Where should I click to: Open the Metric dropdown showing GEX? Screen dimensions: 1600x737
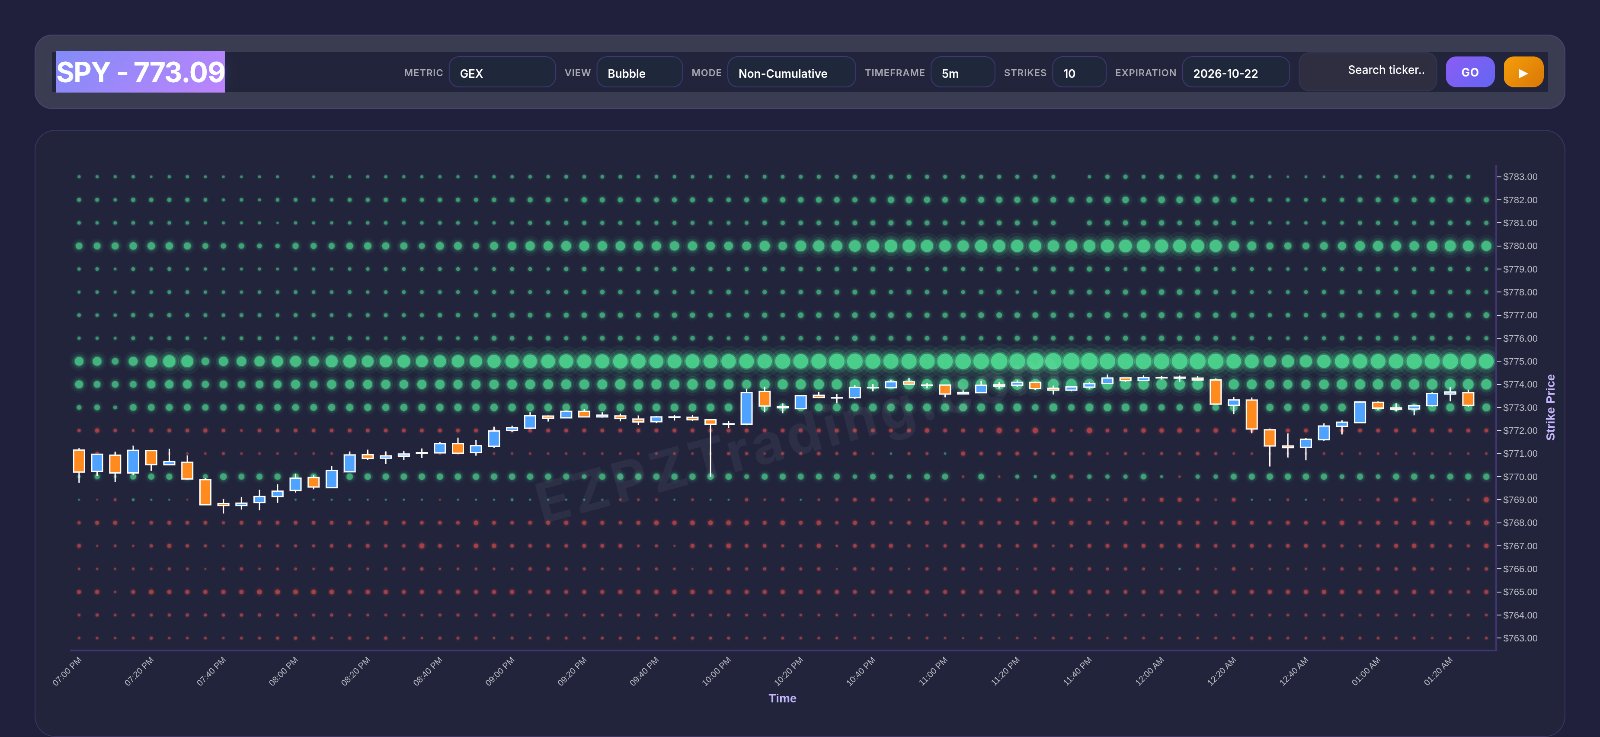point(502,72)
